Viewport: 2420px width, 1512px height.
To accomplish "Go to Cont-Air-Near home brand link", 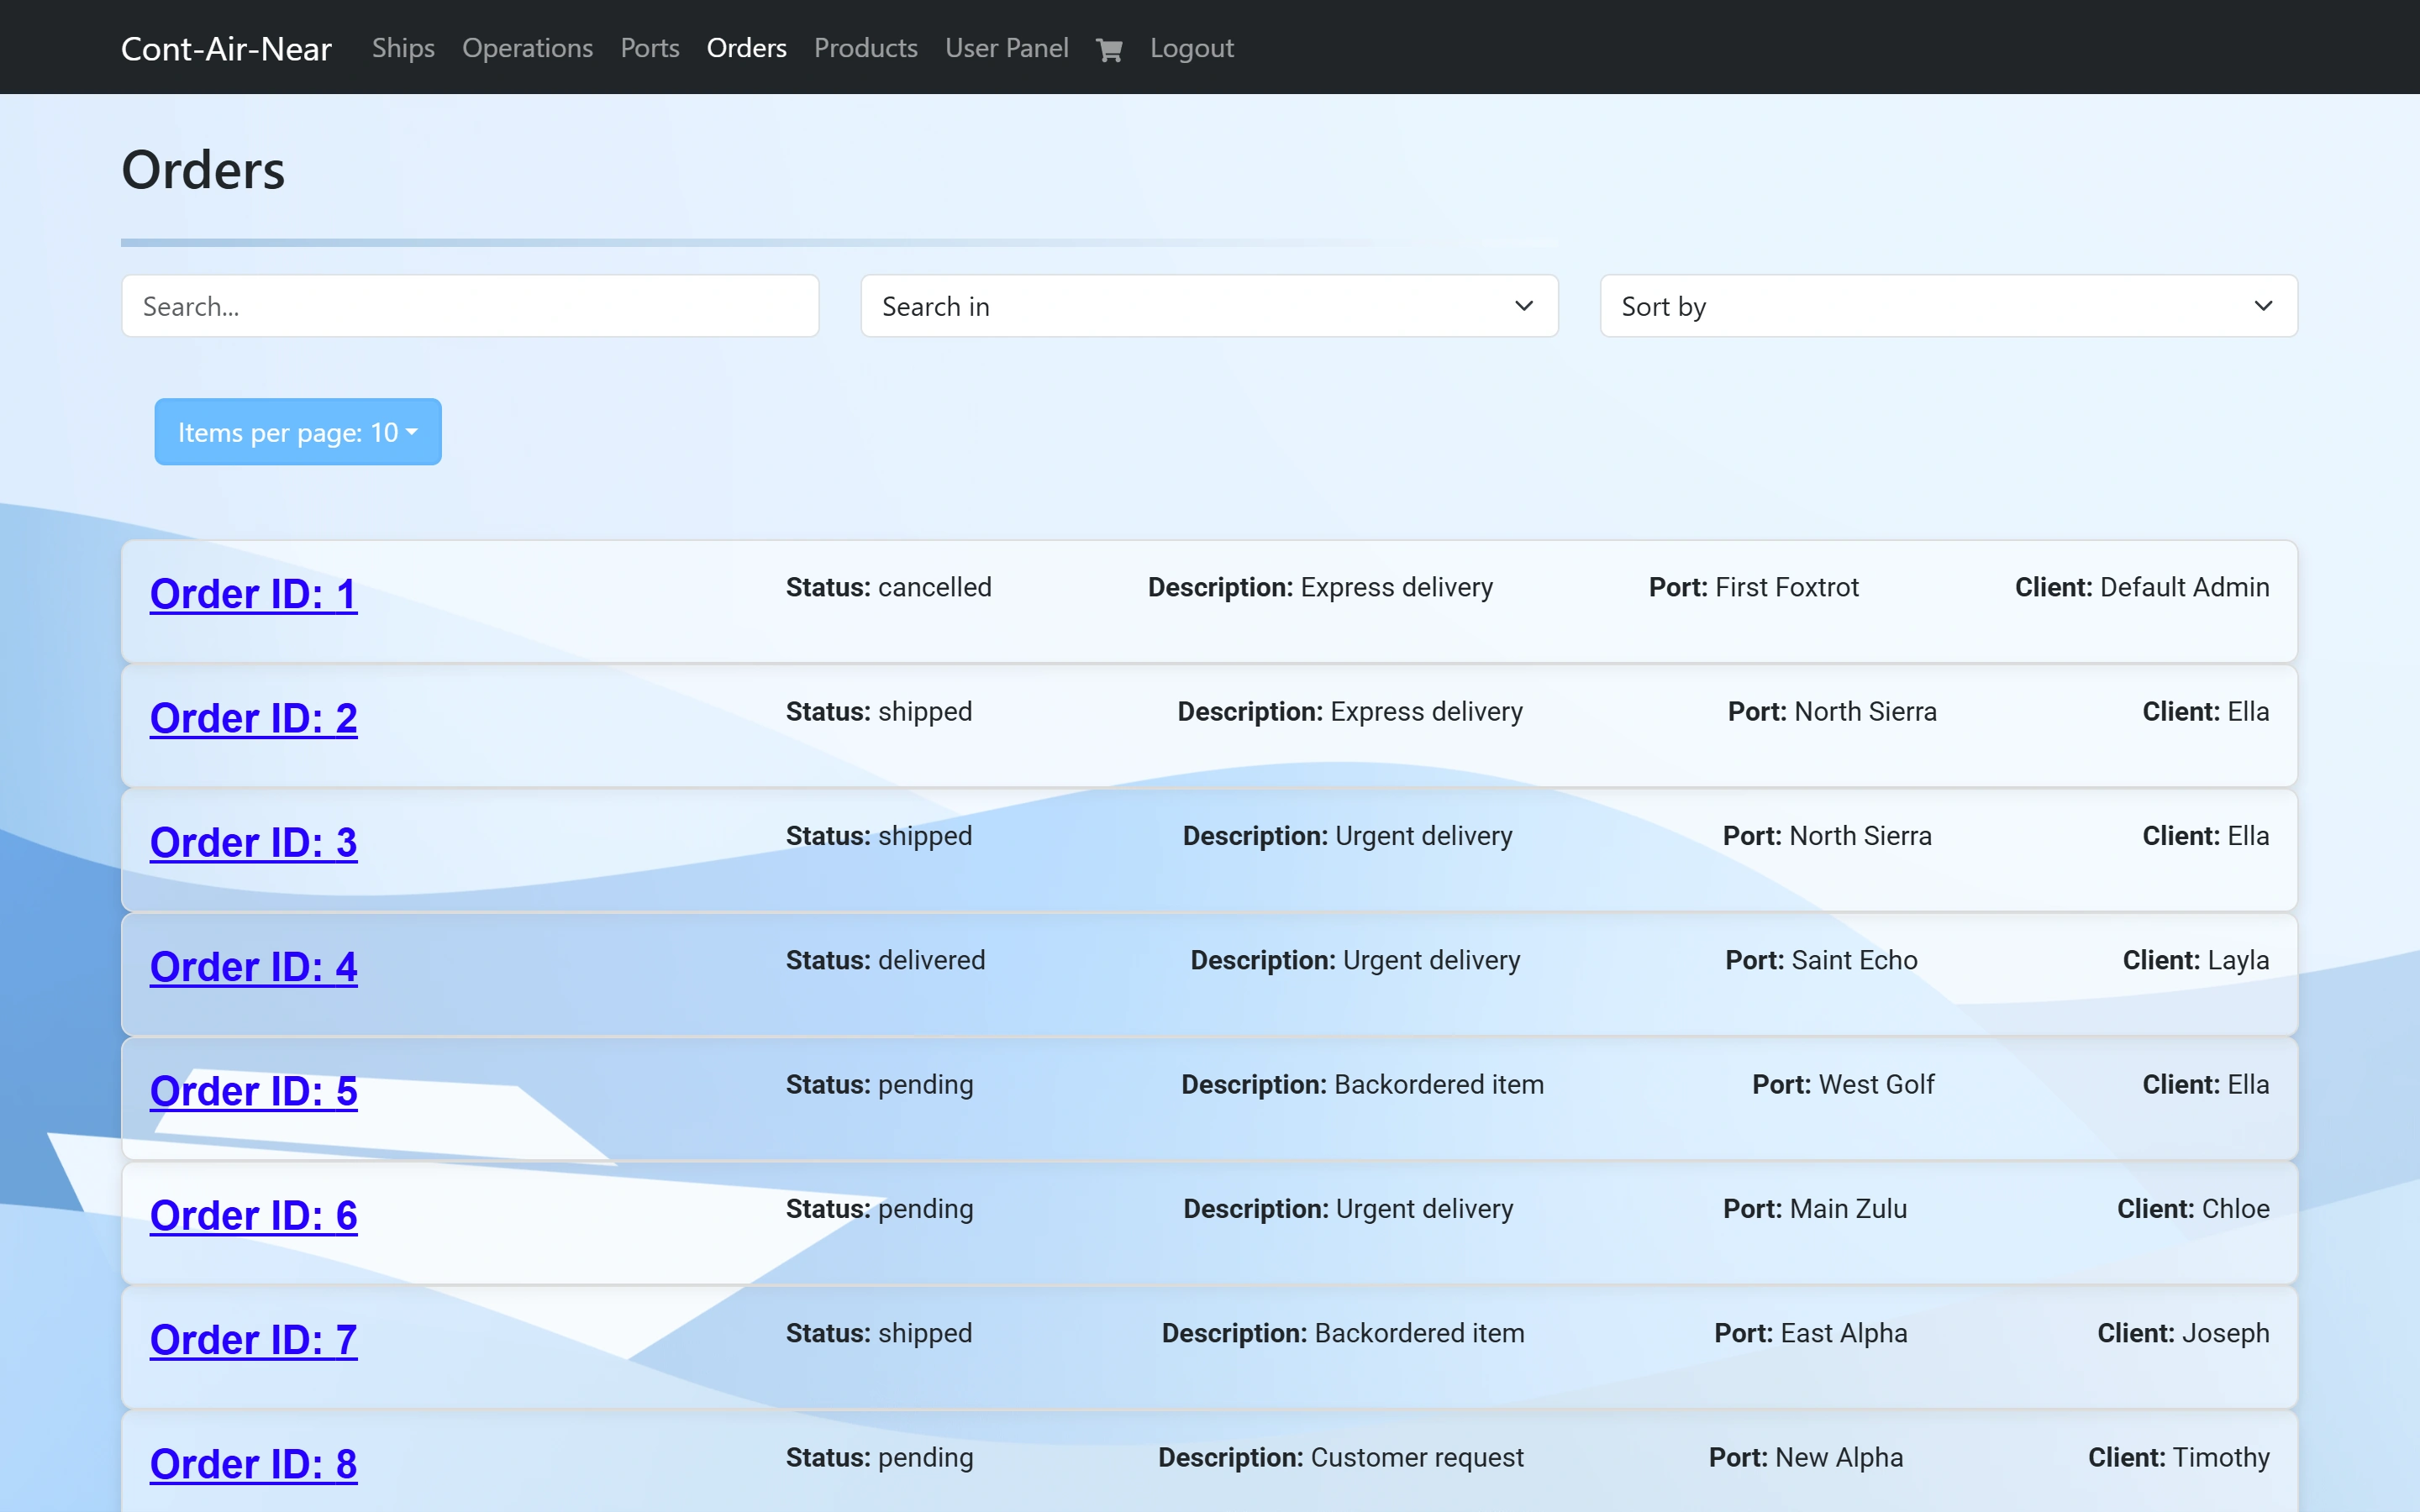I will [x=226, y=48].
